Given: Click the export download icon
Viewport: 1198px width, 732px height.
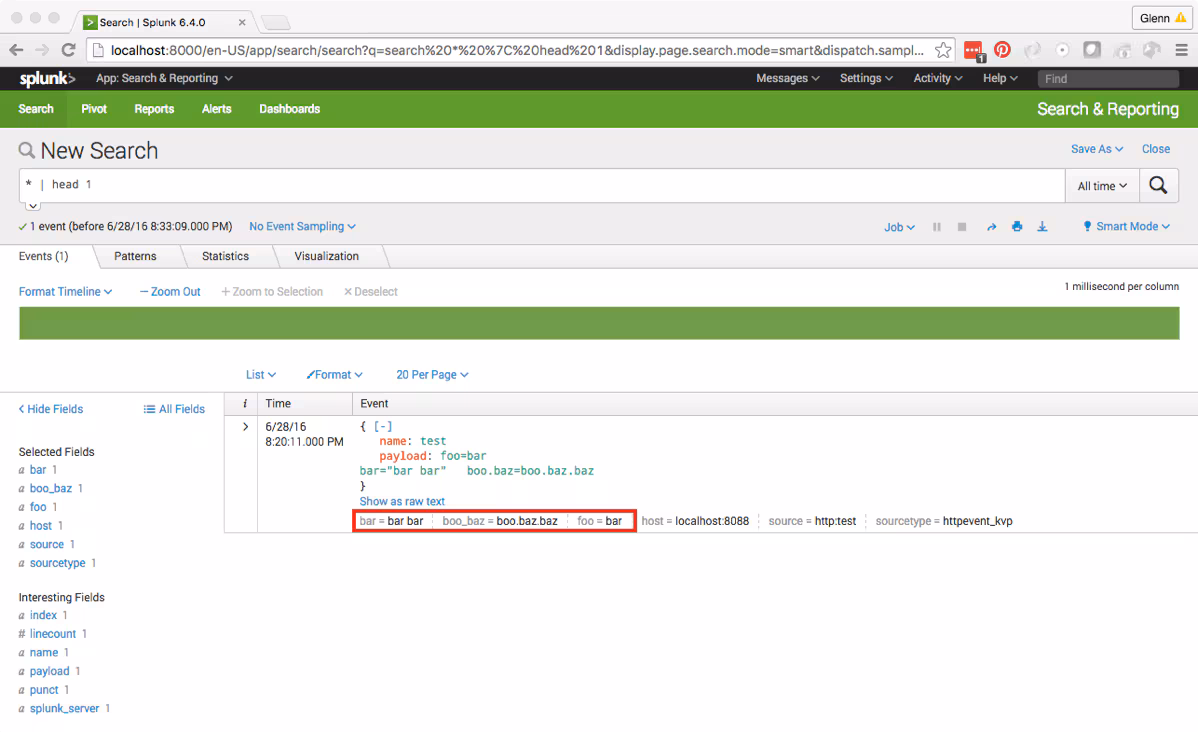Looking at the screenshot, I should point(1042,227).
